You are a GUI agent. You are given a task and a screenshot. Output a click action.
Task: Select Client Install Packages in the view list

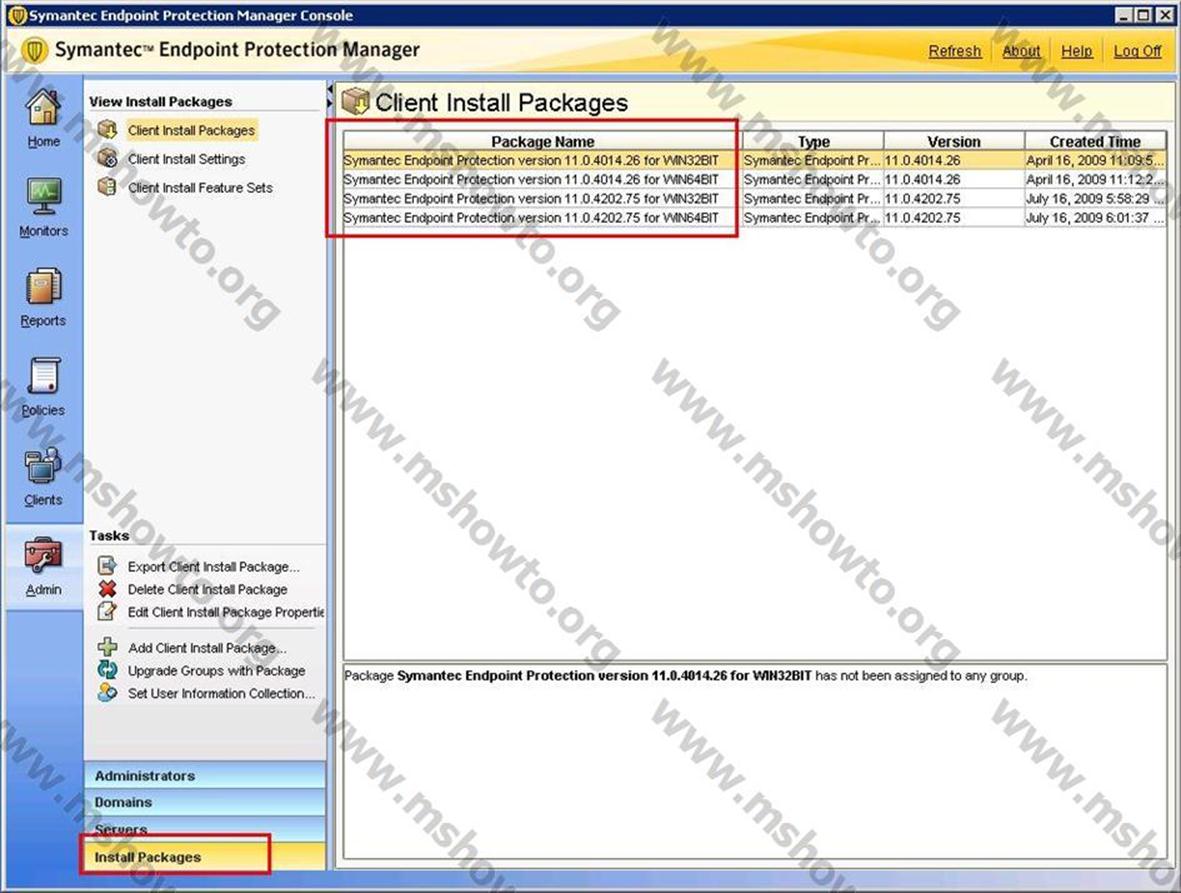pos(191,130)
